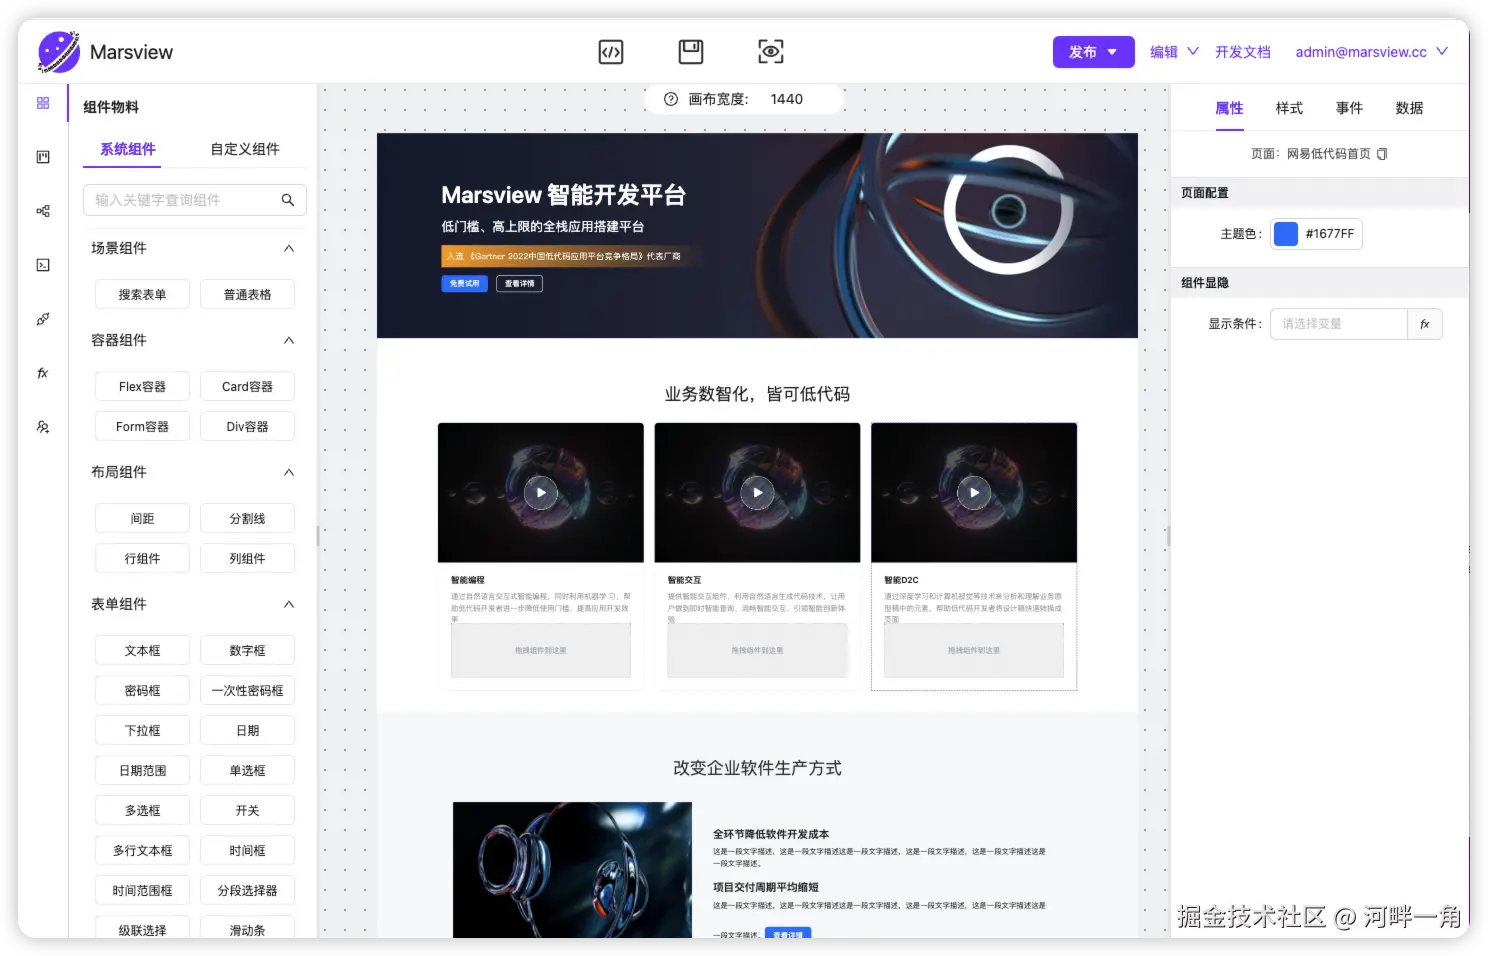The width and height of the screenshot is (1488, 956).
Task: Open the 请选择变量 display condition select
Action: 1339,324
